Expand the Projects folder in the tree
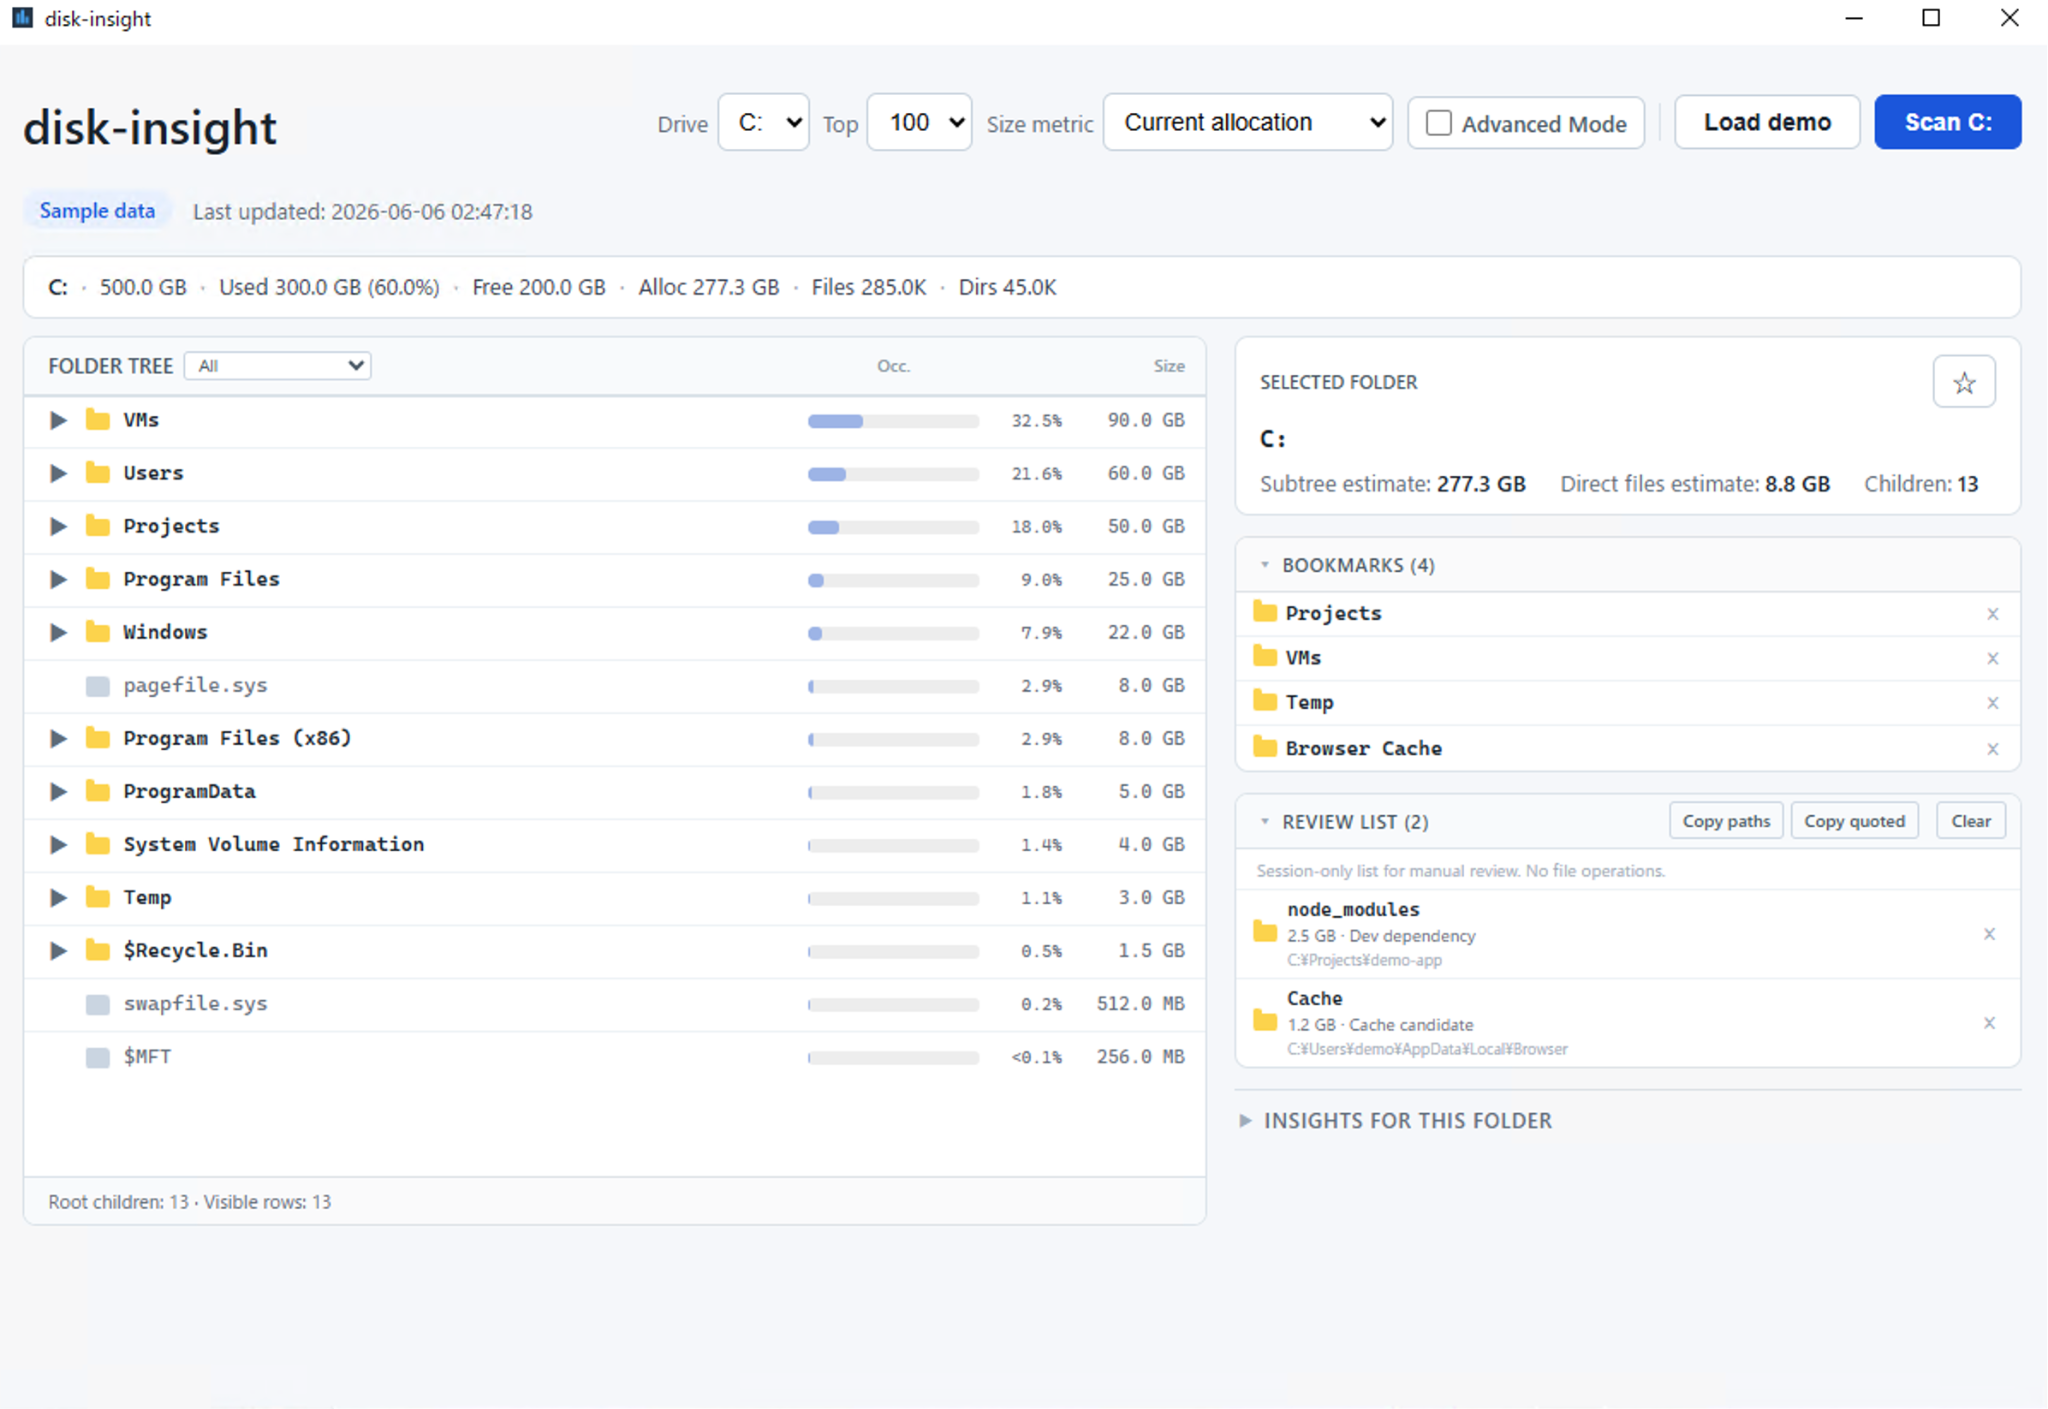 click(58, 526)
